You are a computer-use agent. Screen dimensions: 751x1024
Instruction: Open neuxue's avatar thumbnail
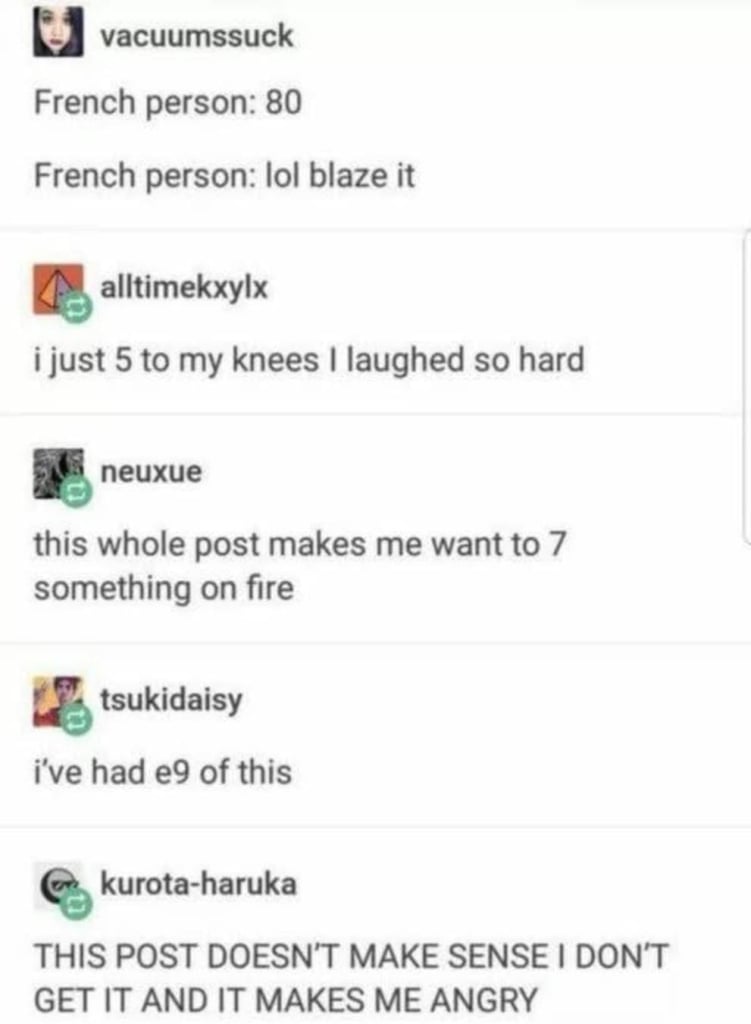tap(58, 474)
